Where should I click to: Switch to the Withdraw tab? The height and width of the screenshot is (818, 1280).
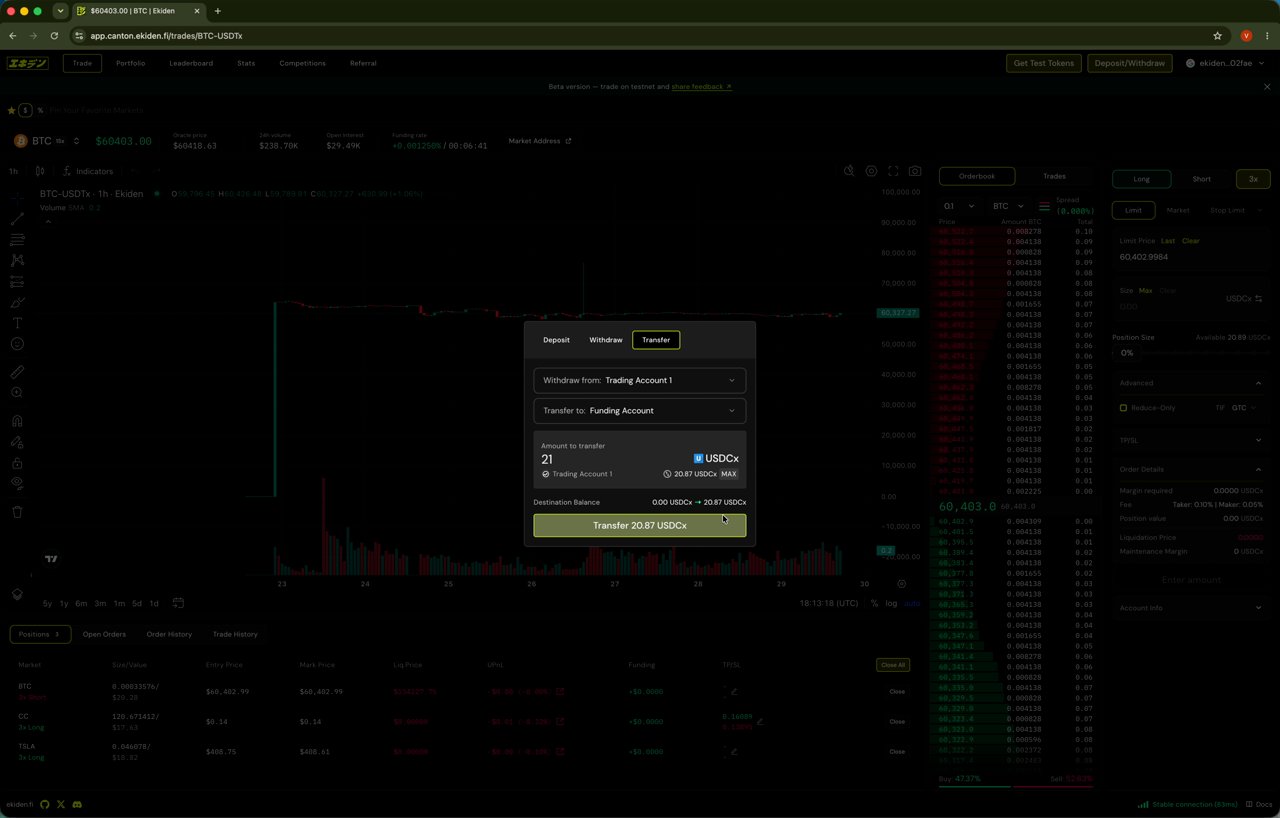coord(605,340)
